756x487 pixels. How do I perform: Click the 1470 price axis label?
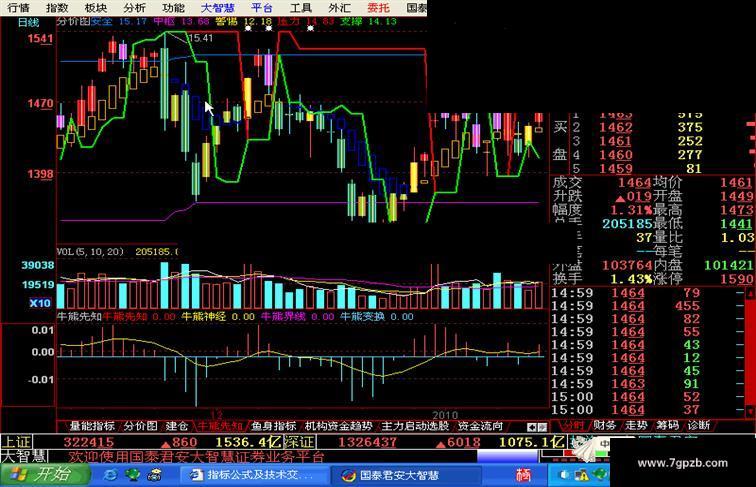[x=40, y=103]
